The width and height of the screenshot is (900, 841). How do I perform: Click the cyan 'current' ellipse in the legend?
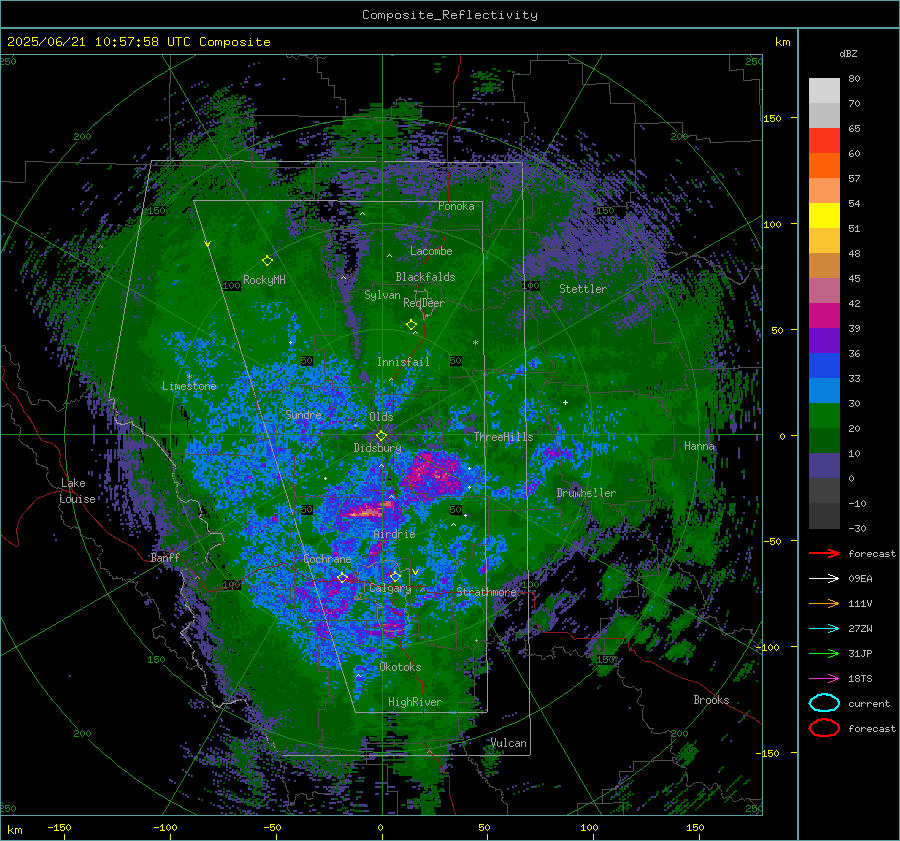tap(824, 703)
